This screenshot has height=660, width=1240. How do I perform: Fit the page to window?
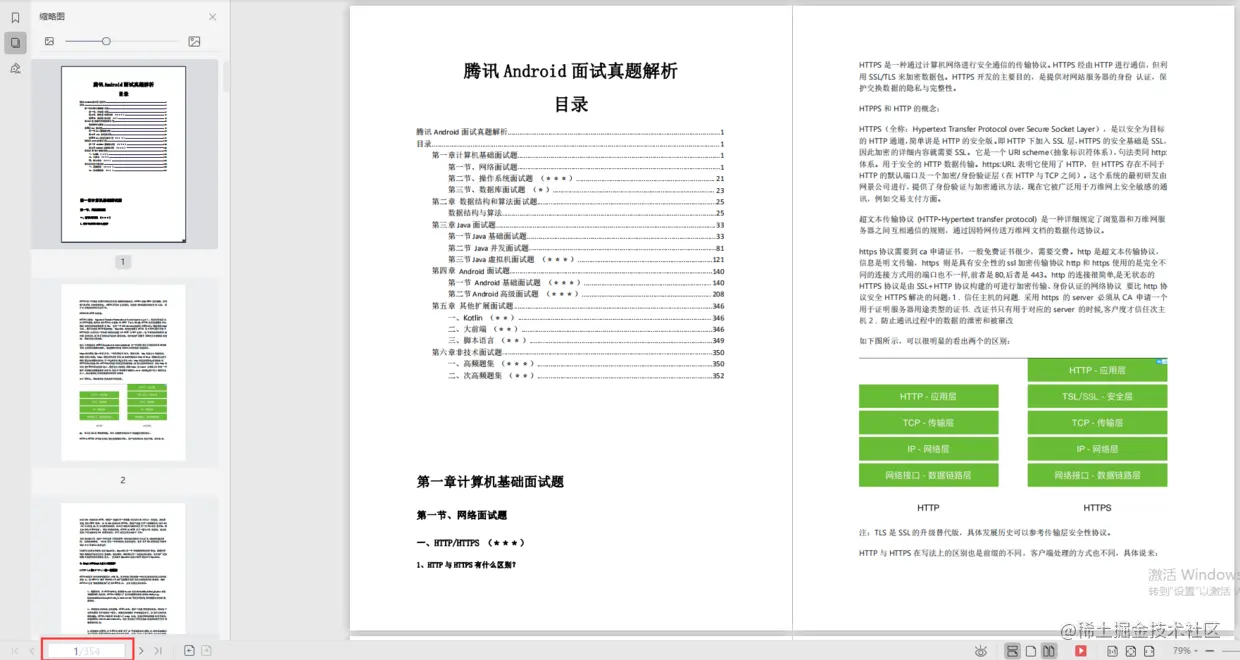pyautogui.click(x=1130, y=651)
